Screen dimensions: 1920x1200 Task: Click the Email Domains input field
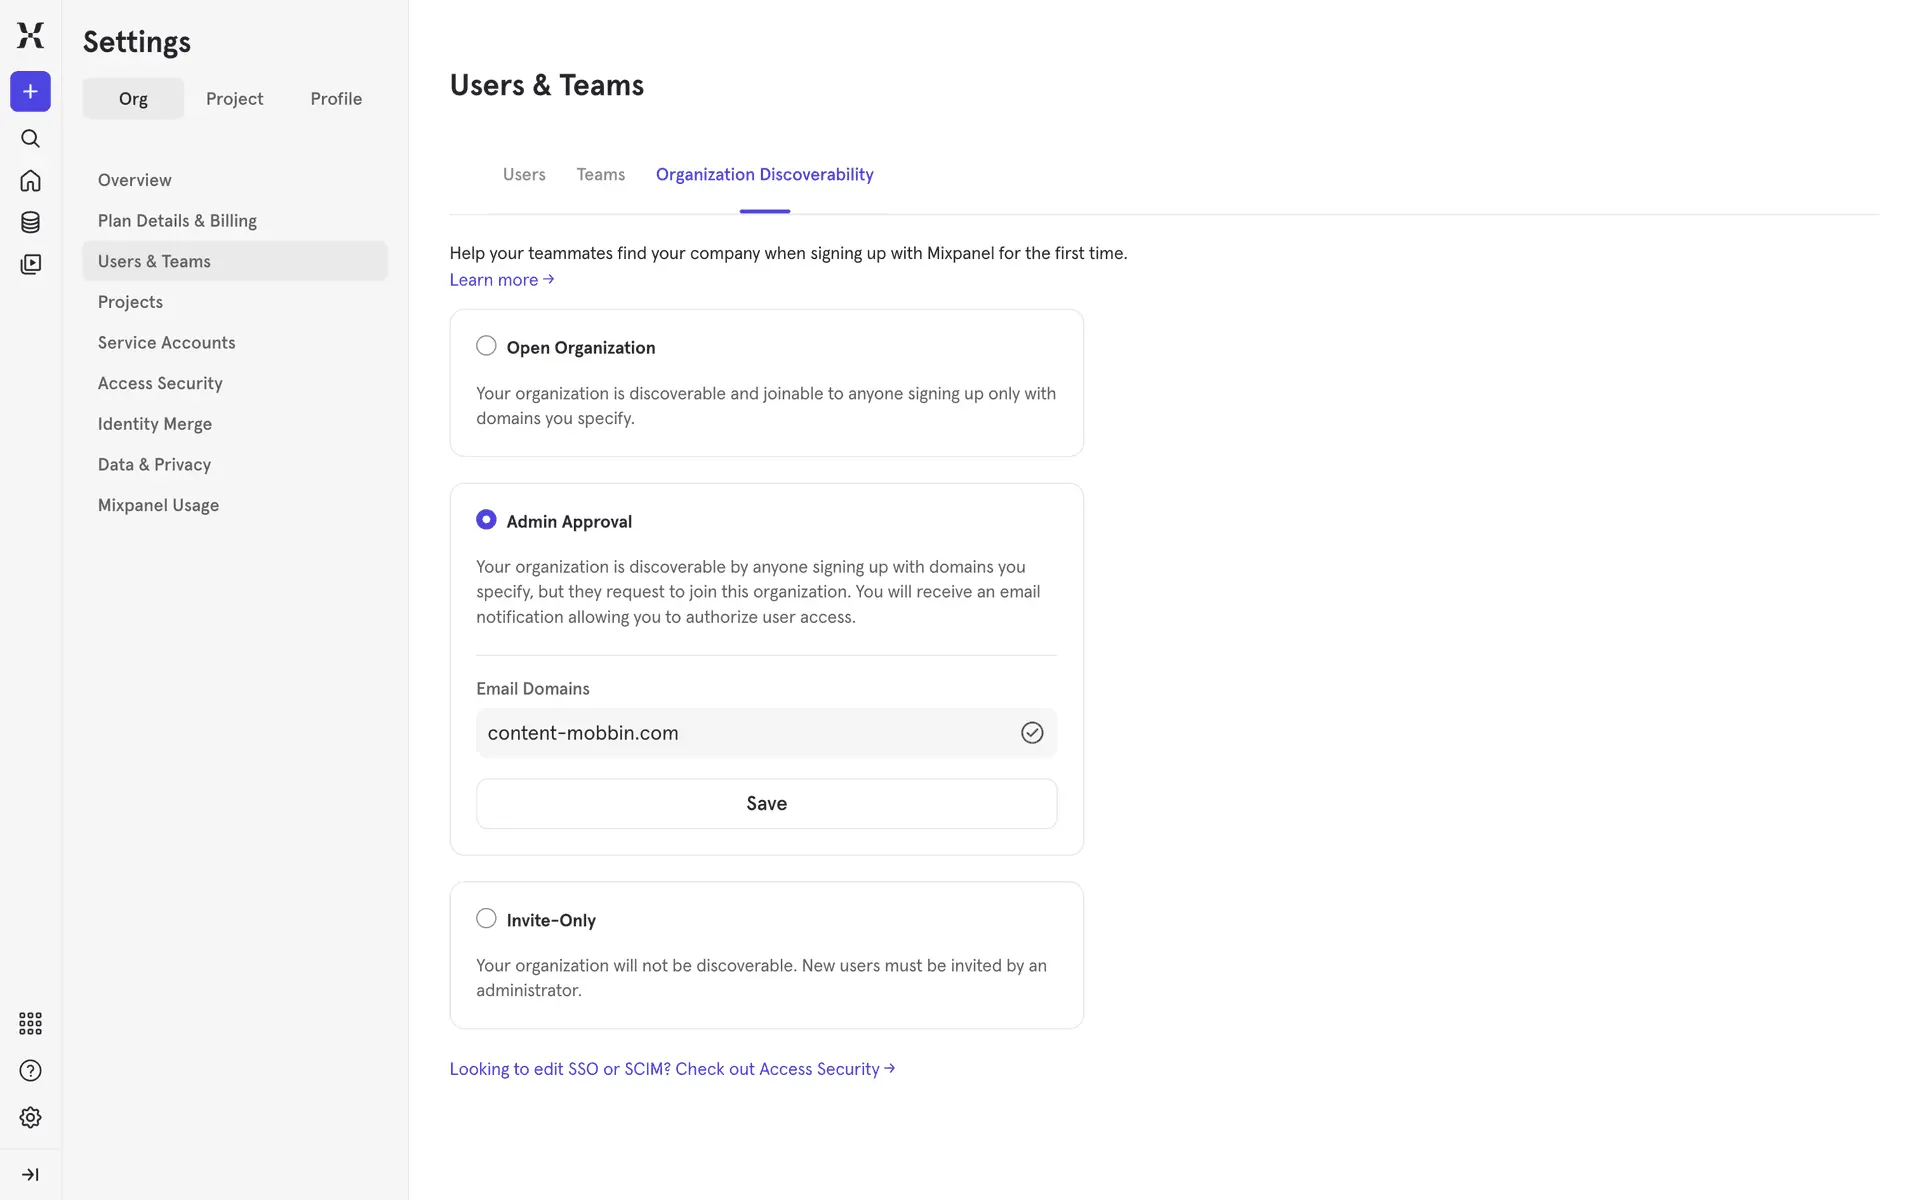(x=745, y=733)
